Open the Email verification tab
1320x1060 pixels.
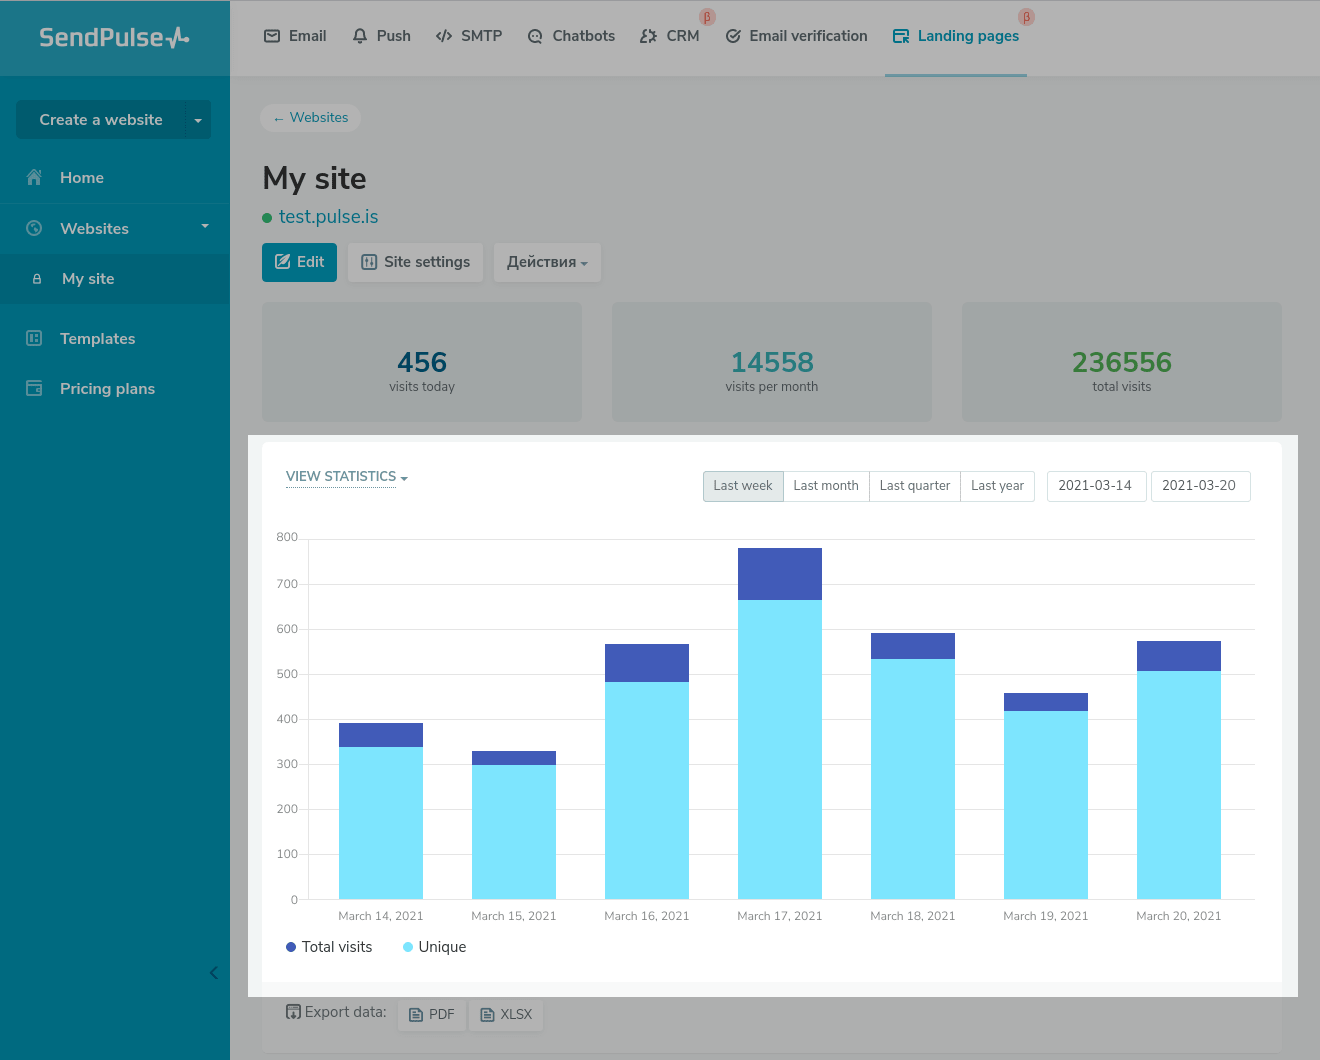point(796,36)
